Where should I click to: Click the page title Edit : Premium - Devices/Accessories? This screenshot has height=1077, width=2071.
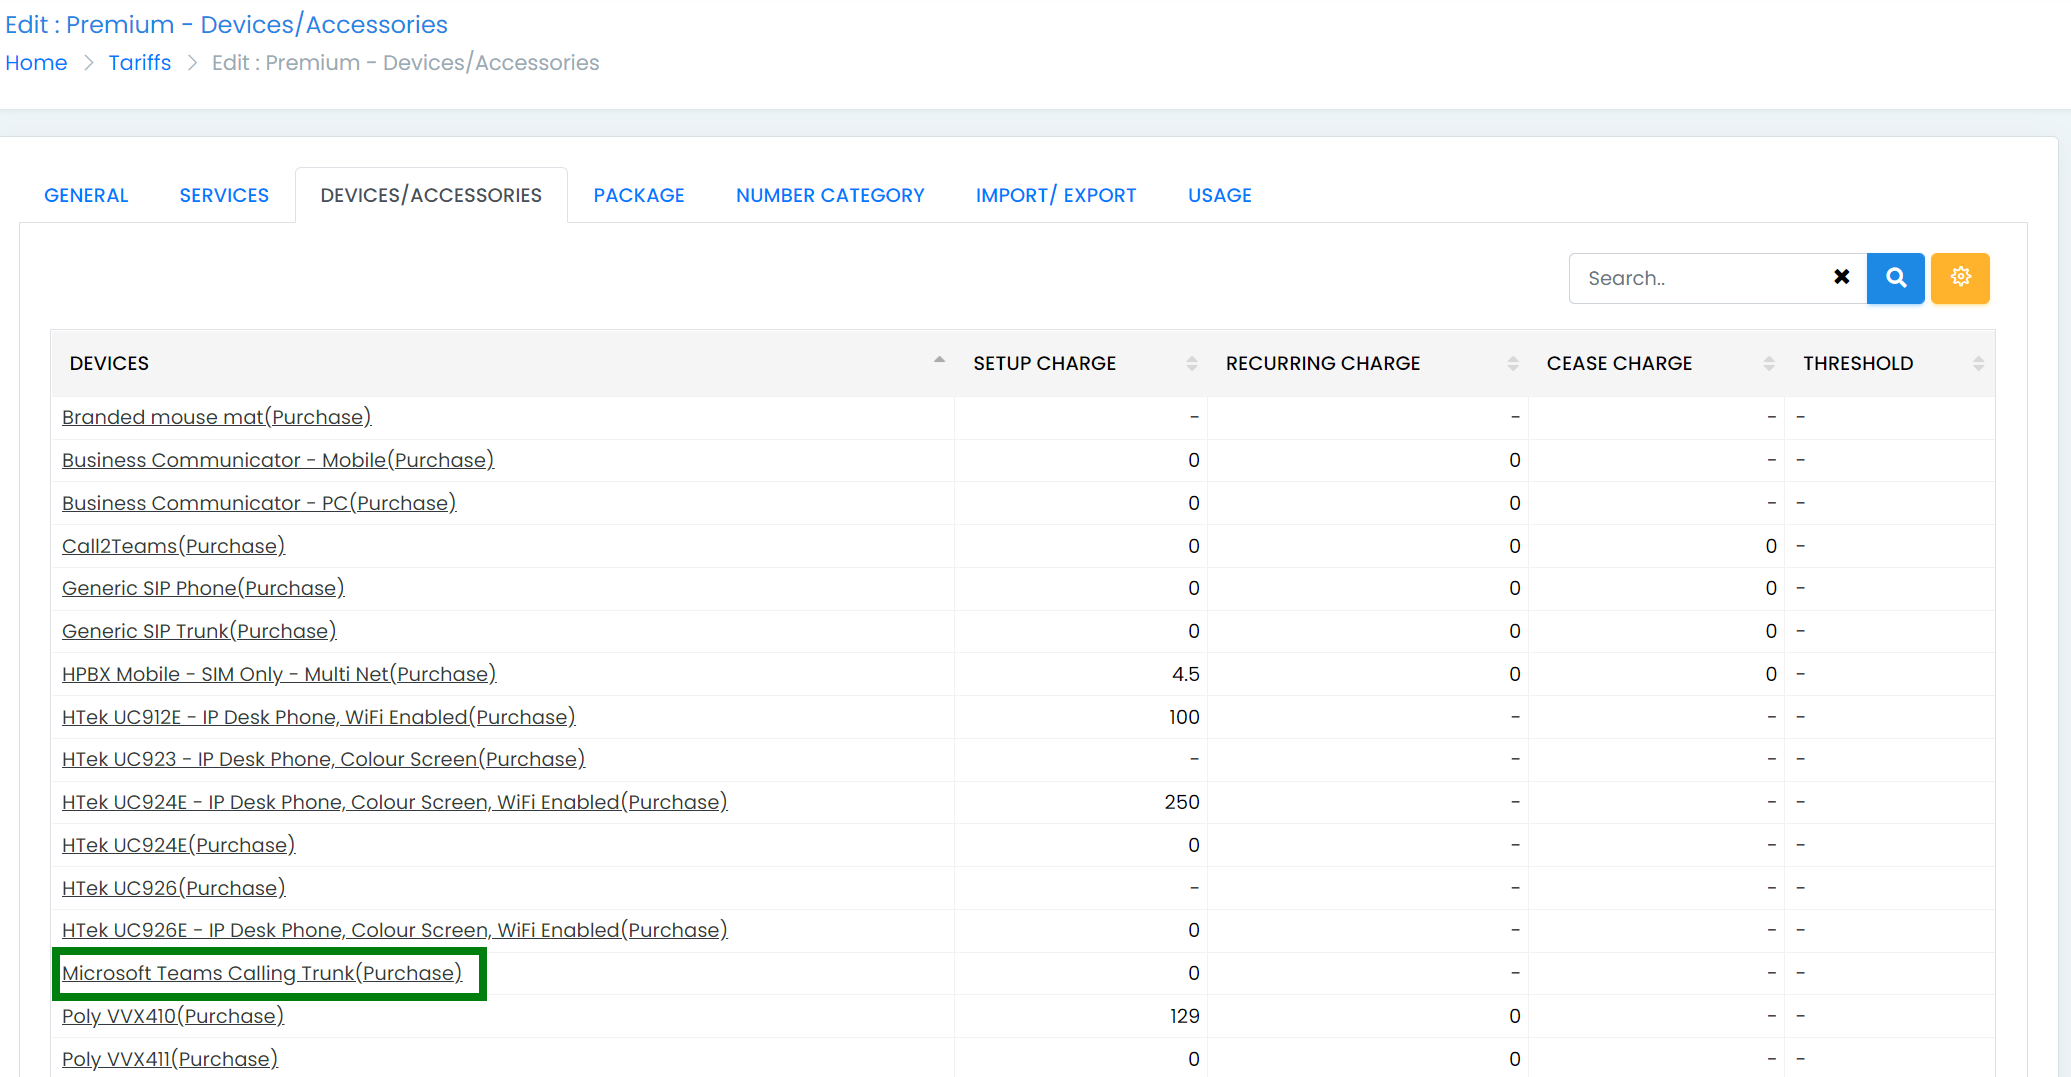point(226,24)
